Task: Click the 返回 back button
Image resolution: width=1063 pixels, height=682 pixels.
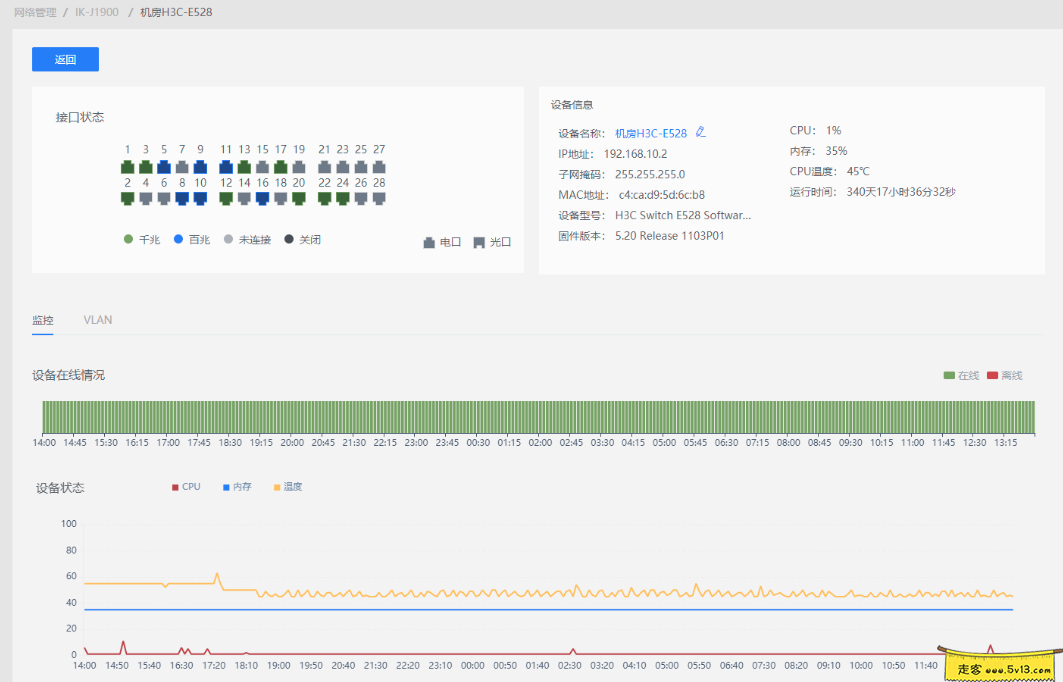Action: 65,59
